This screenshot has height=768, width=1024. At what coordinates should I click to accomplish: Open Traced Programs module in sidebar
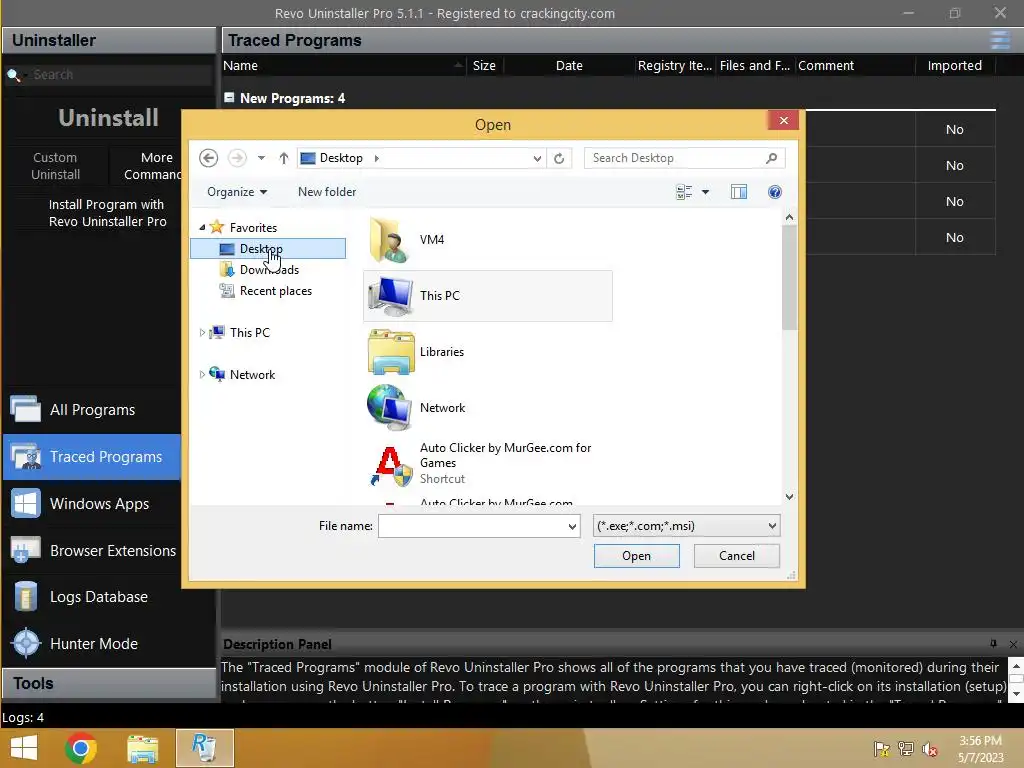92,456
